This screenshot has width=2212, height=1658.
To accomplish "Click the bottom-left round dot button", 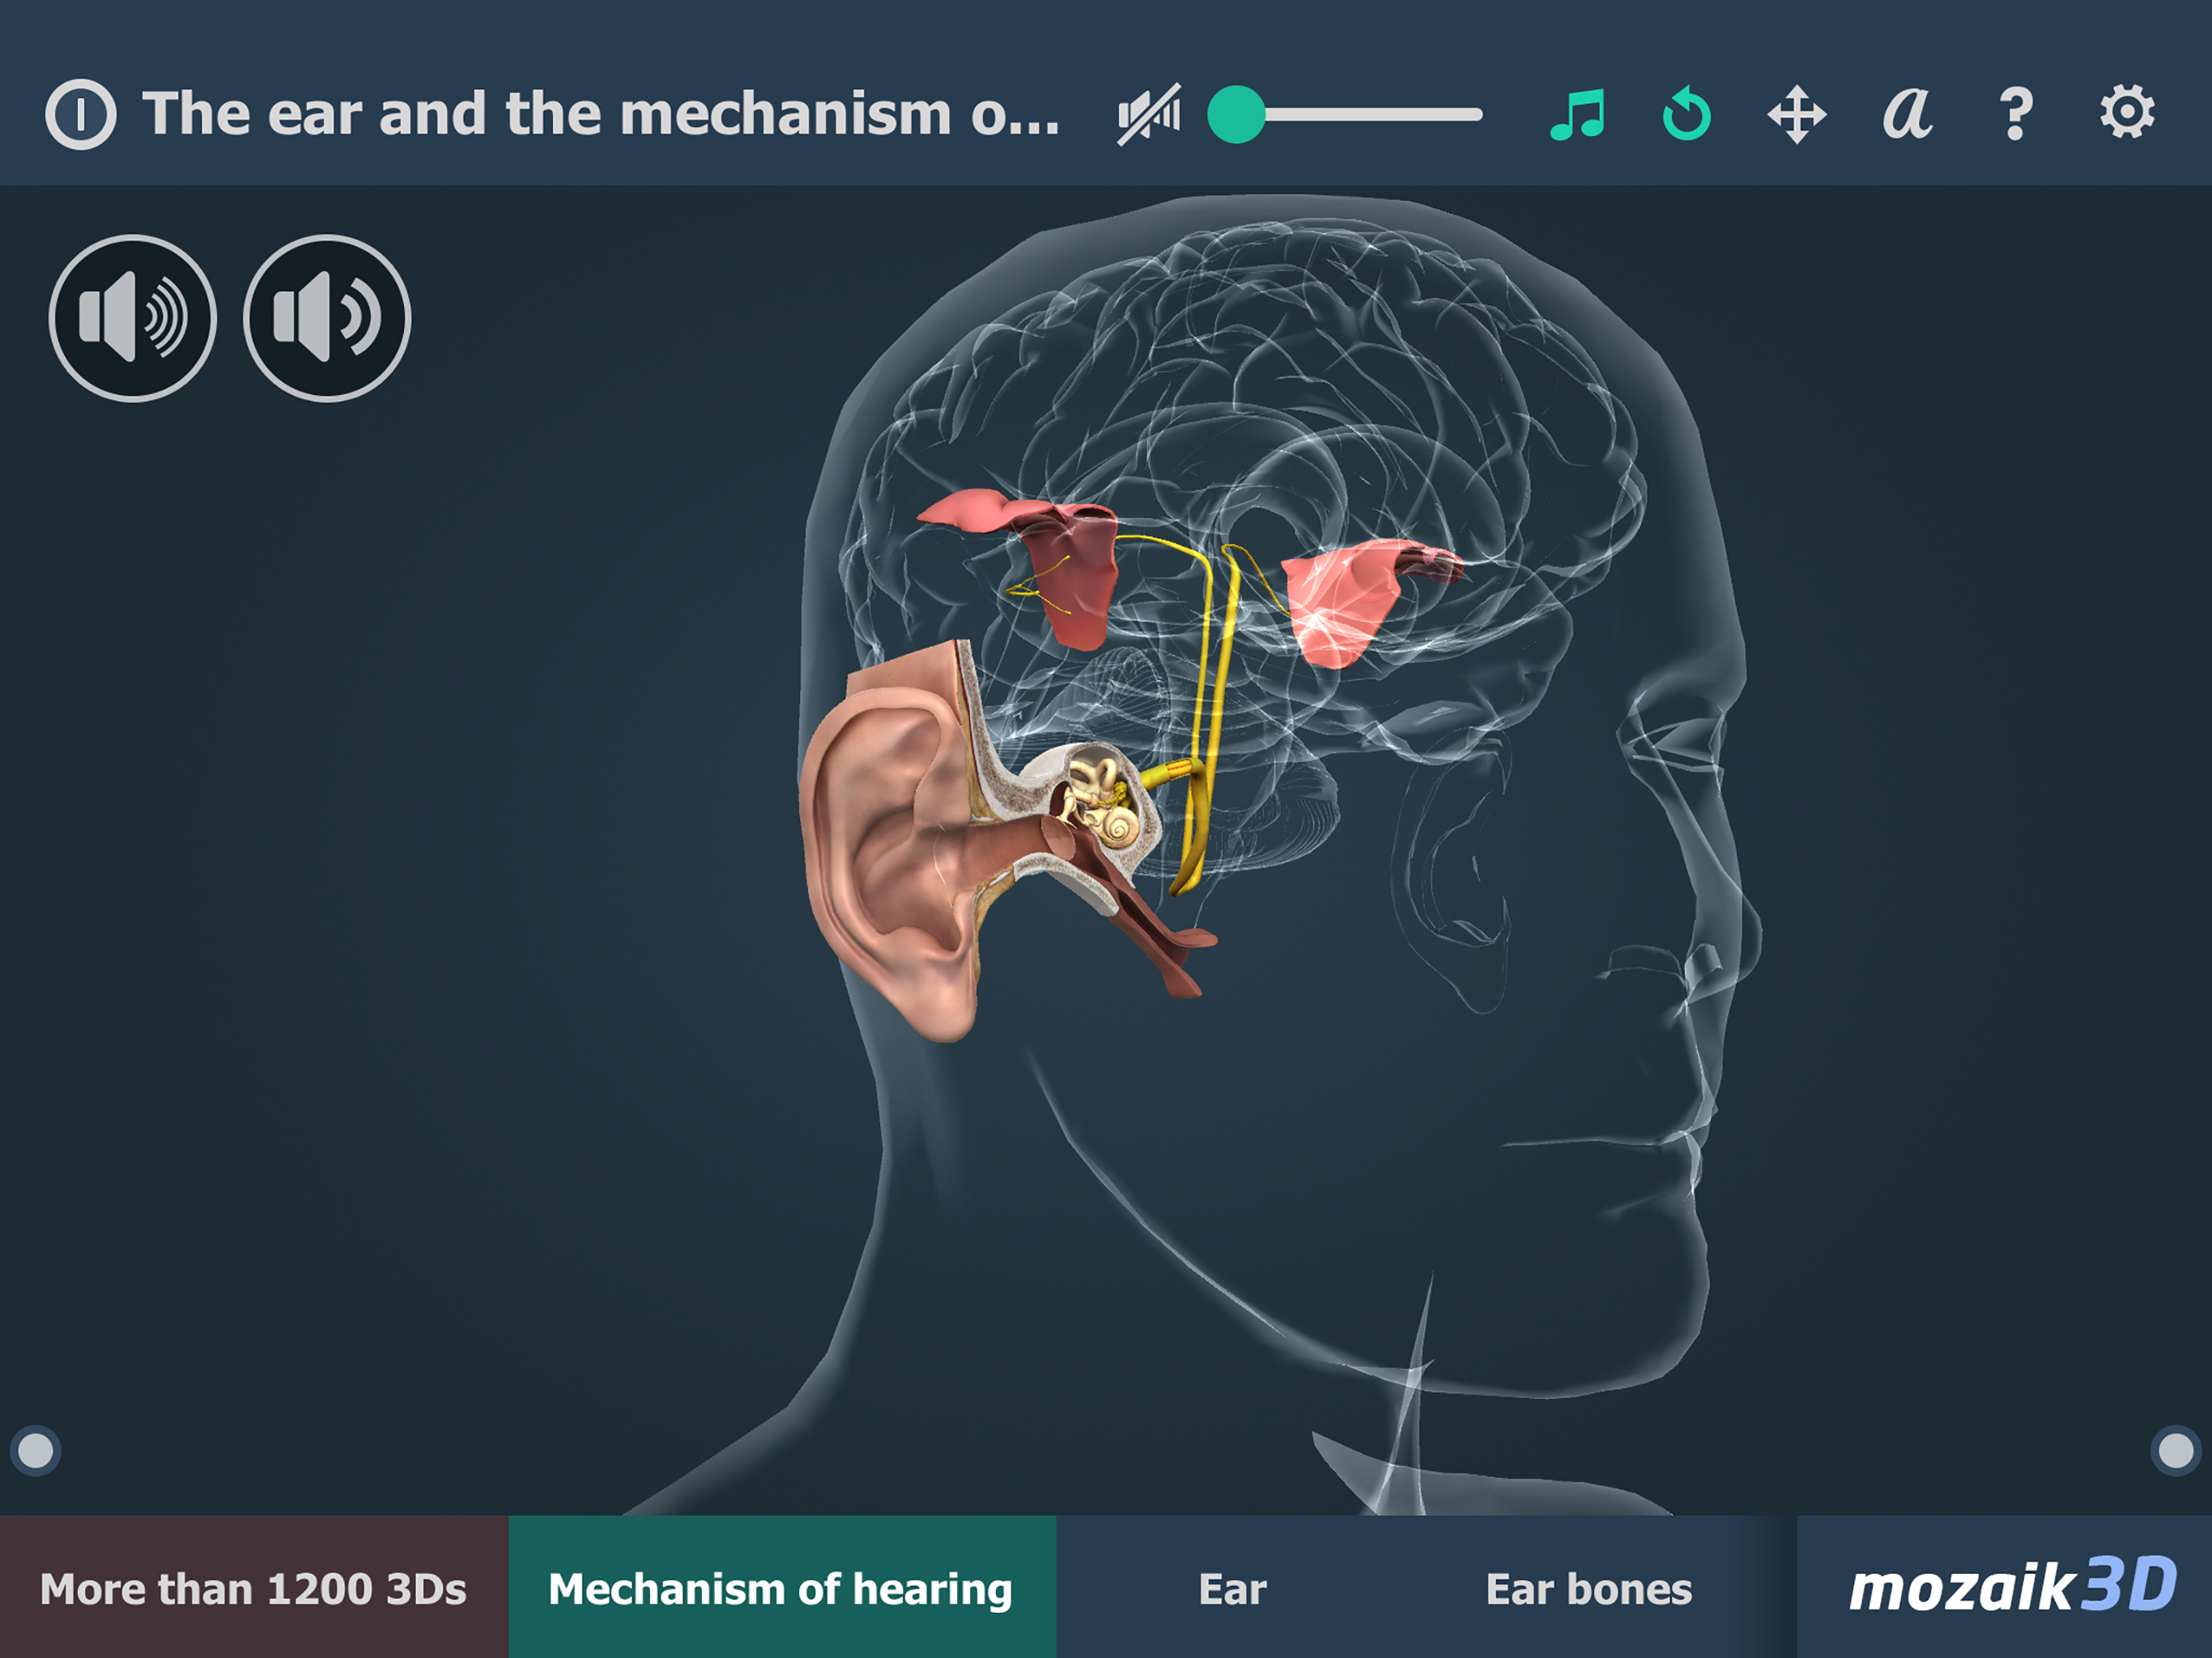I will pos(36,1450).
